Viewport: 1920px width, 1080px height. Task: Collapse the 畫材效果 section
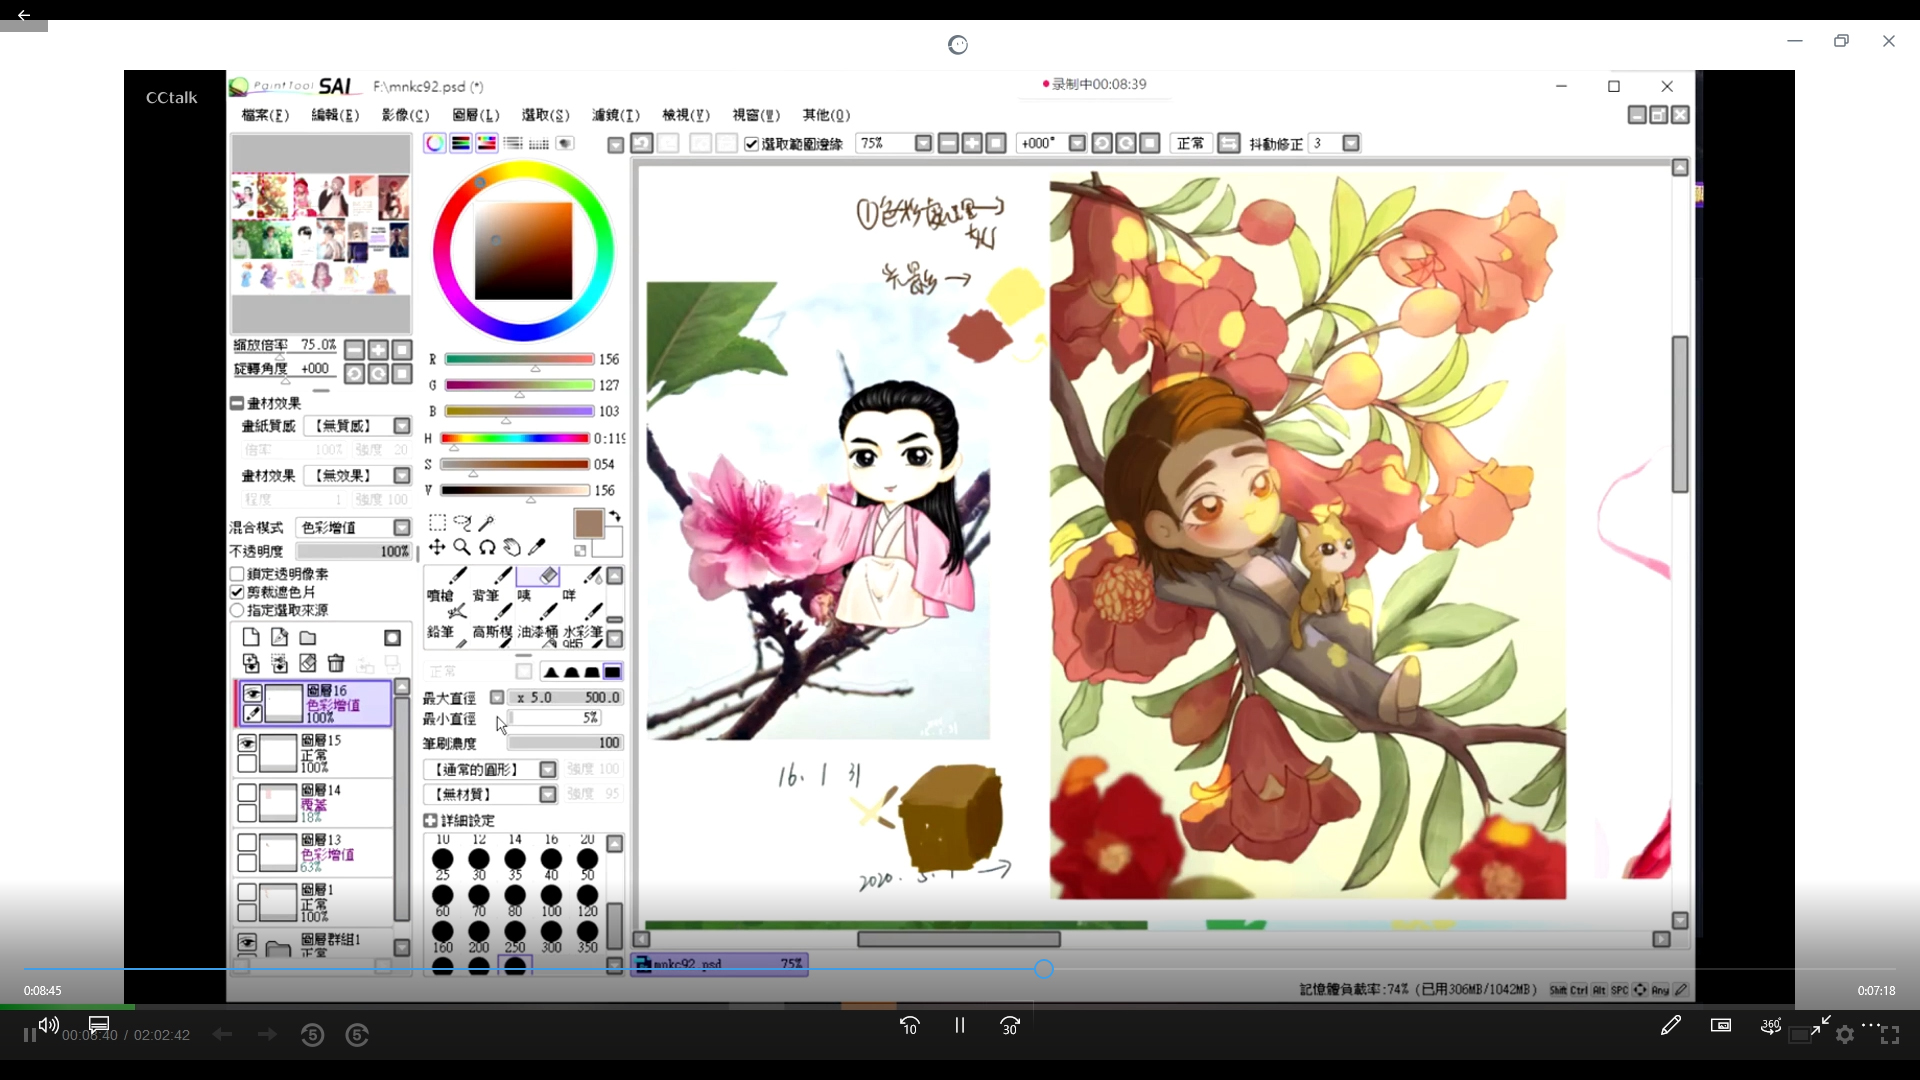coord(237,403)
